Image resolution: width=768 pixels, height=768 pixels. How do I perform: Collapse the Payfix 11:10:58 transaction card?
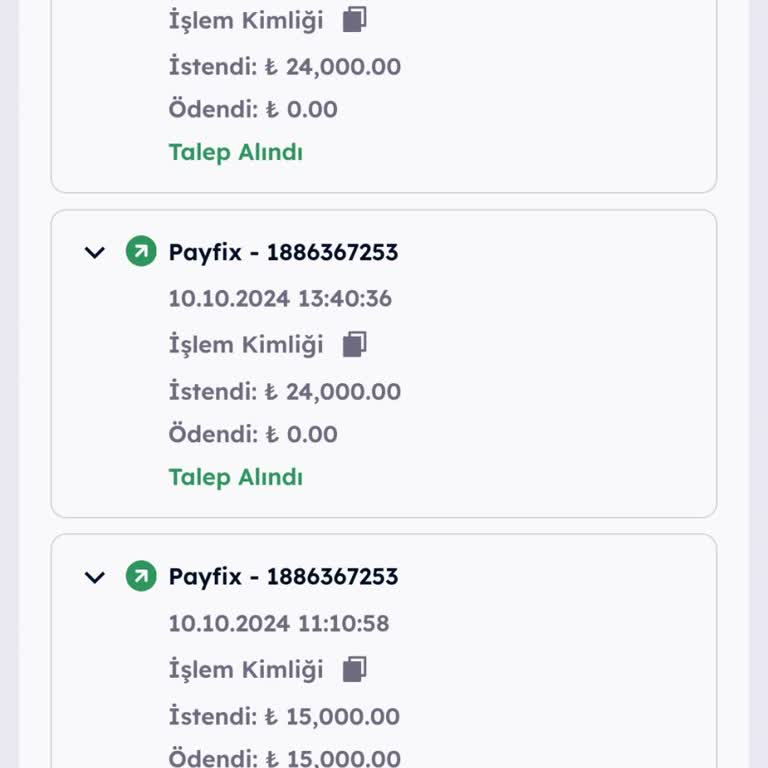click(95, 577)
